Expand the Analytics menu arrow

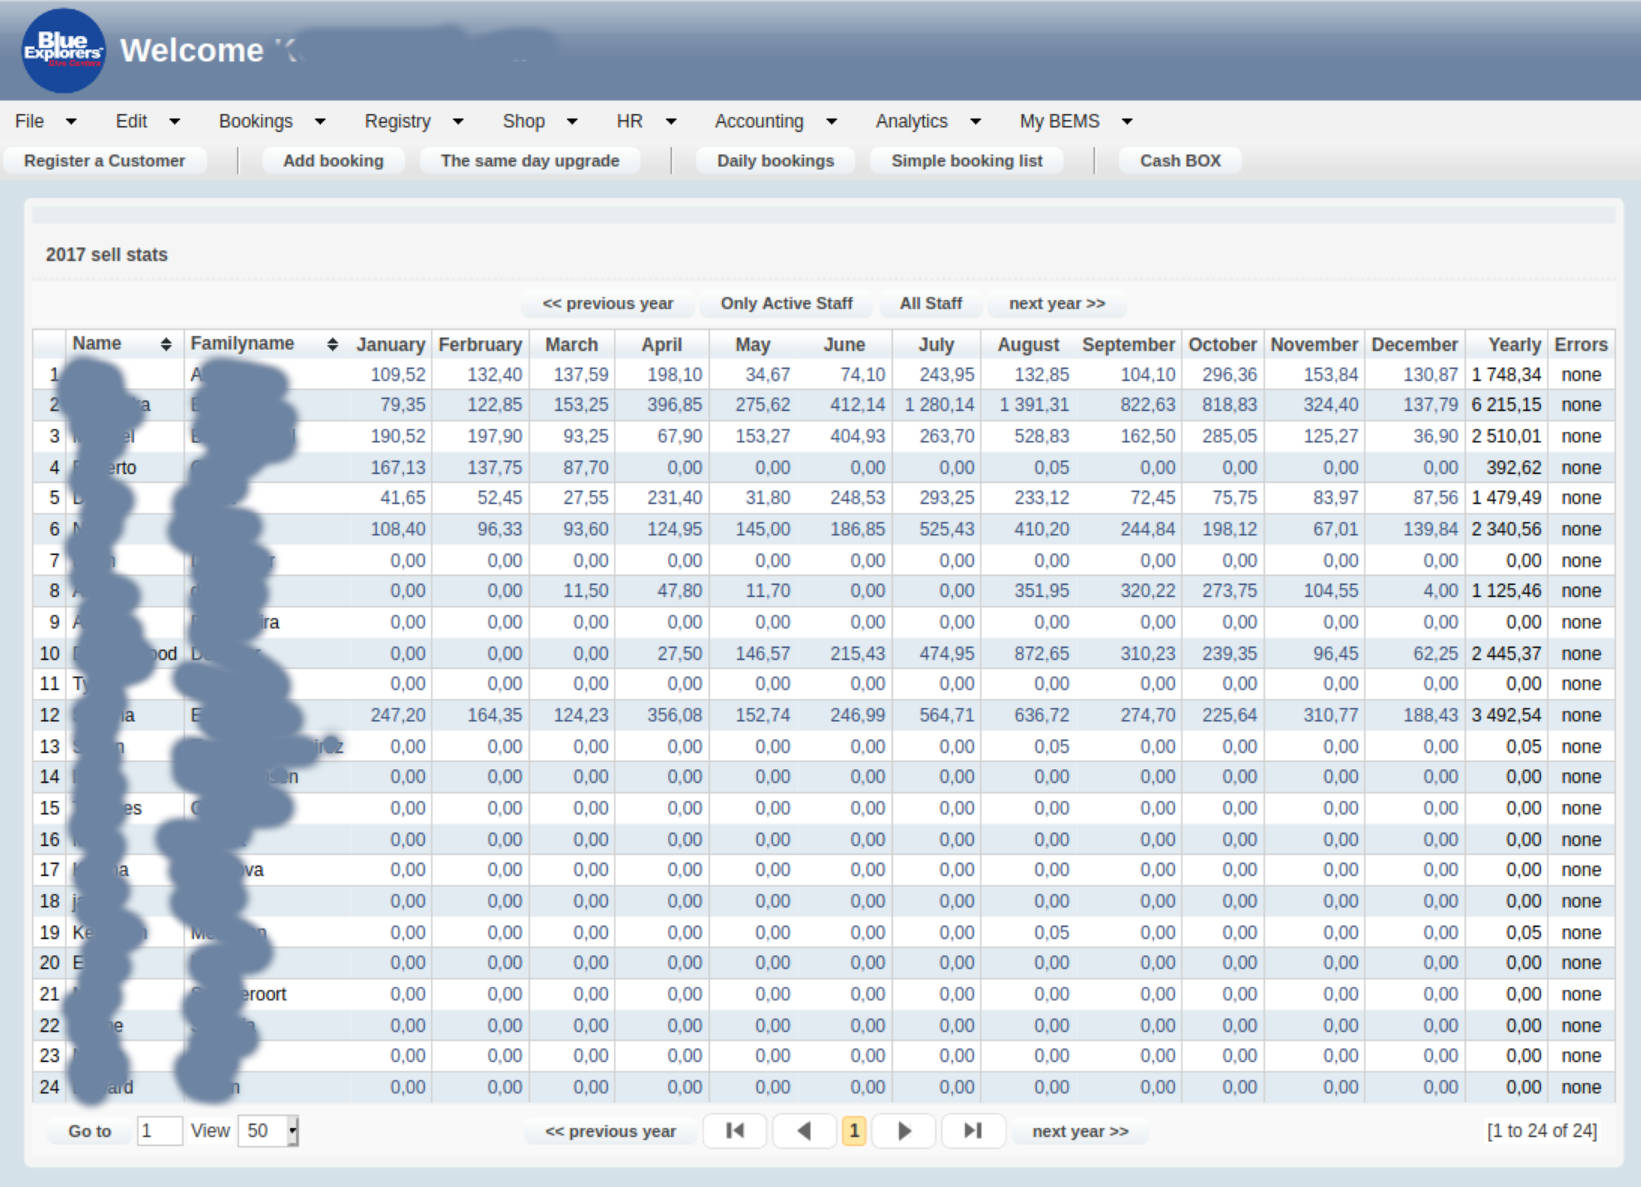[975, 121]
